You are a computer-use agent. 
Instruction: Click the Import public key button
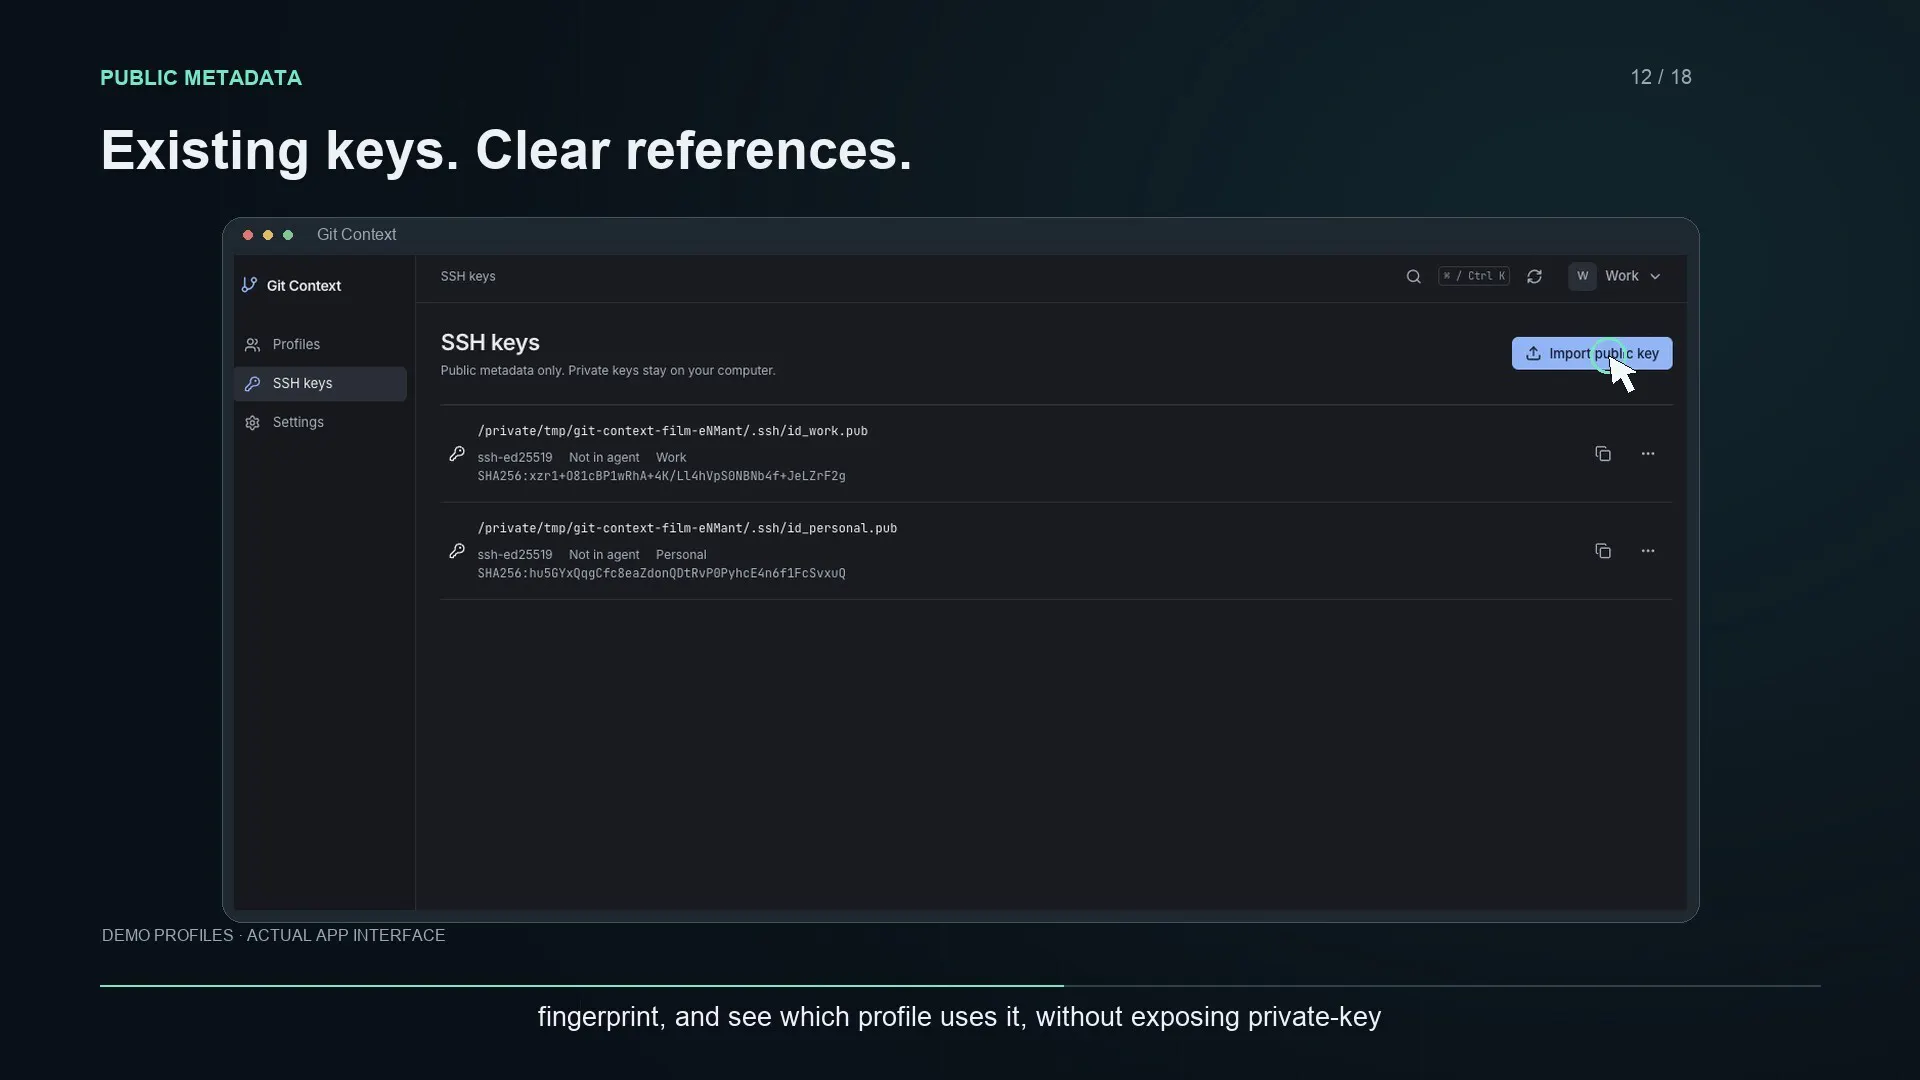click(x=1592, y=354)
